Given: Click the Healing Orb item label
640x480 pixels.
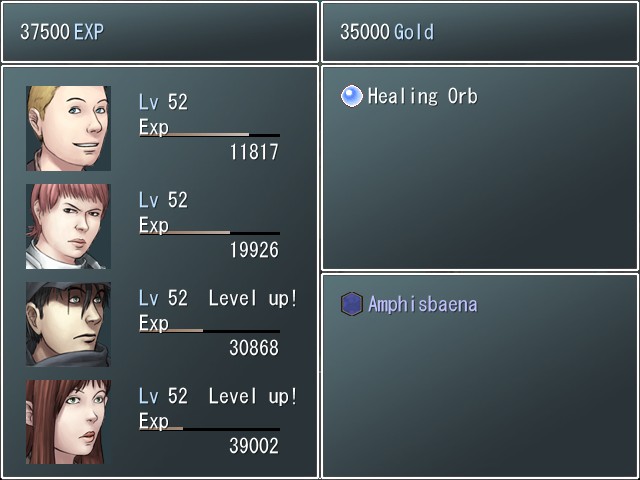Looking at the screenshot, I should (422, 96).
